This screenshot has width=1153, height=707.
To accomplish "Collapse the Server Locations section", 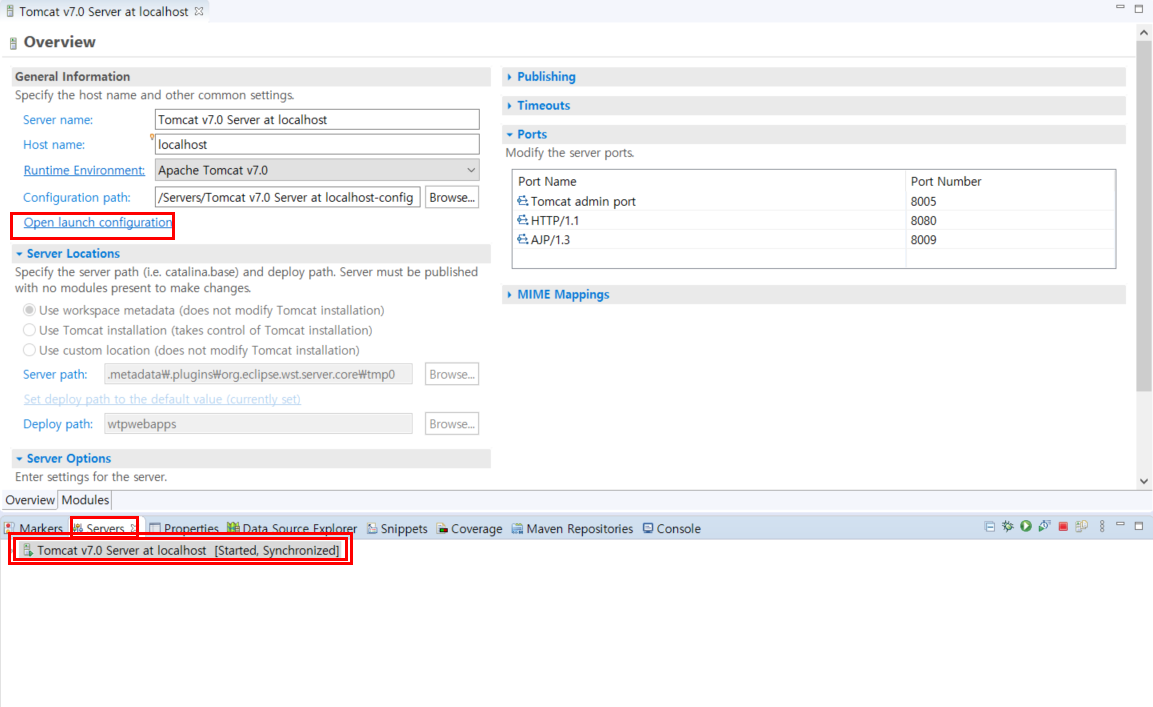I will click(19, 253).
